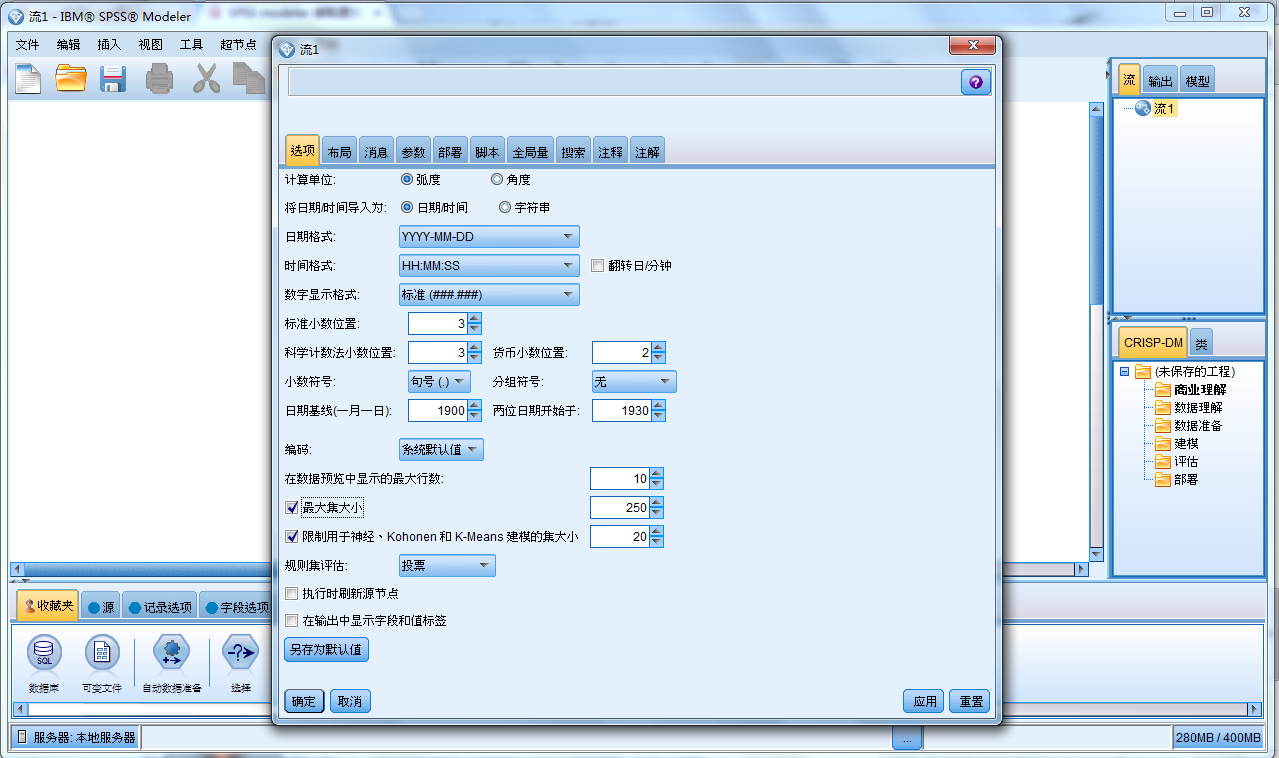Switch to 类 tab in project pane
Image resolution: width=1279 pixels, height=758 pixels.
pos(1201,343)
